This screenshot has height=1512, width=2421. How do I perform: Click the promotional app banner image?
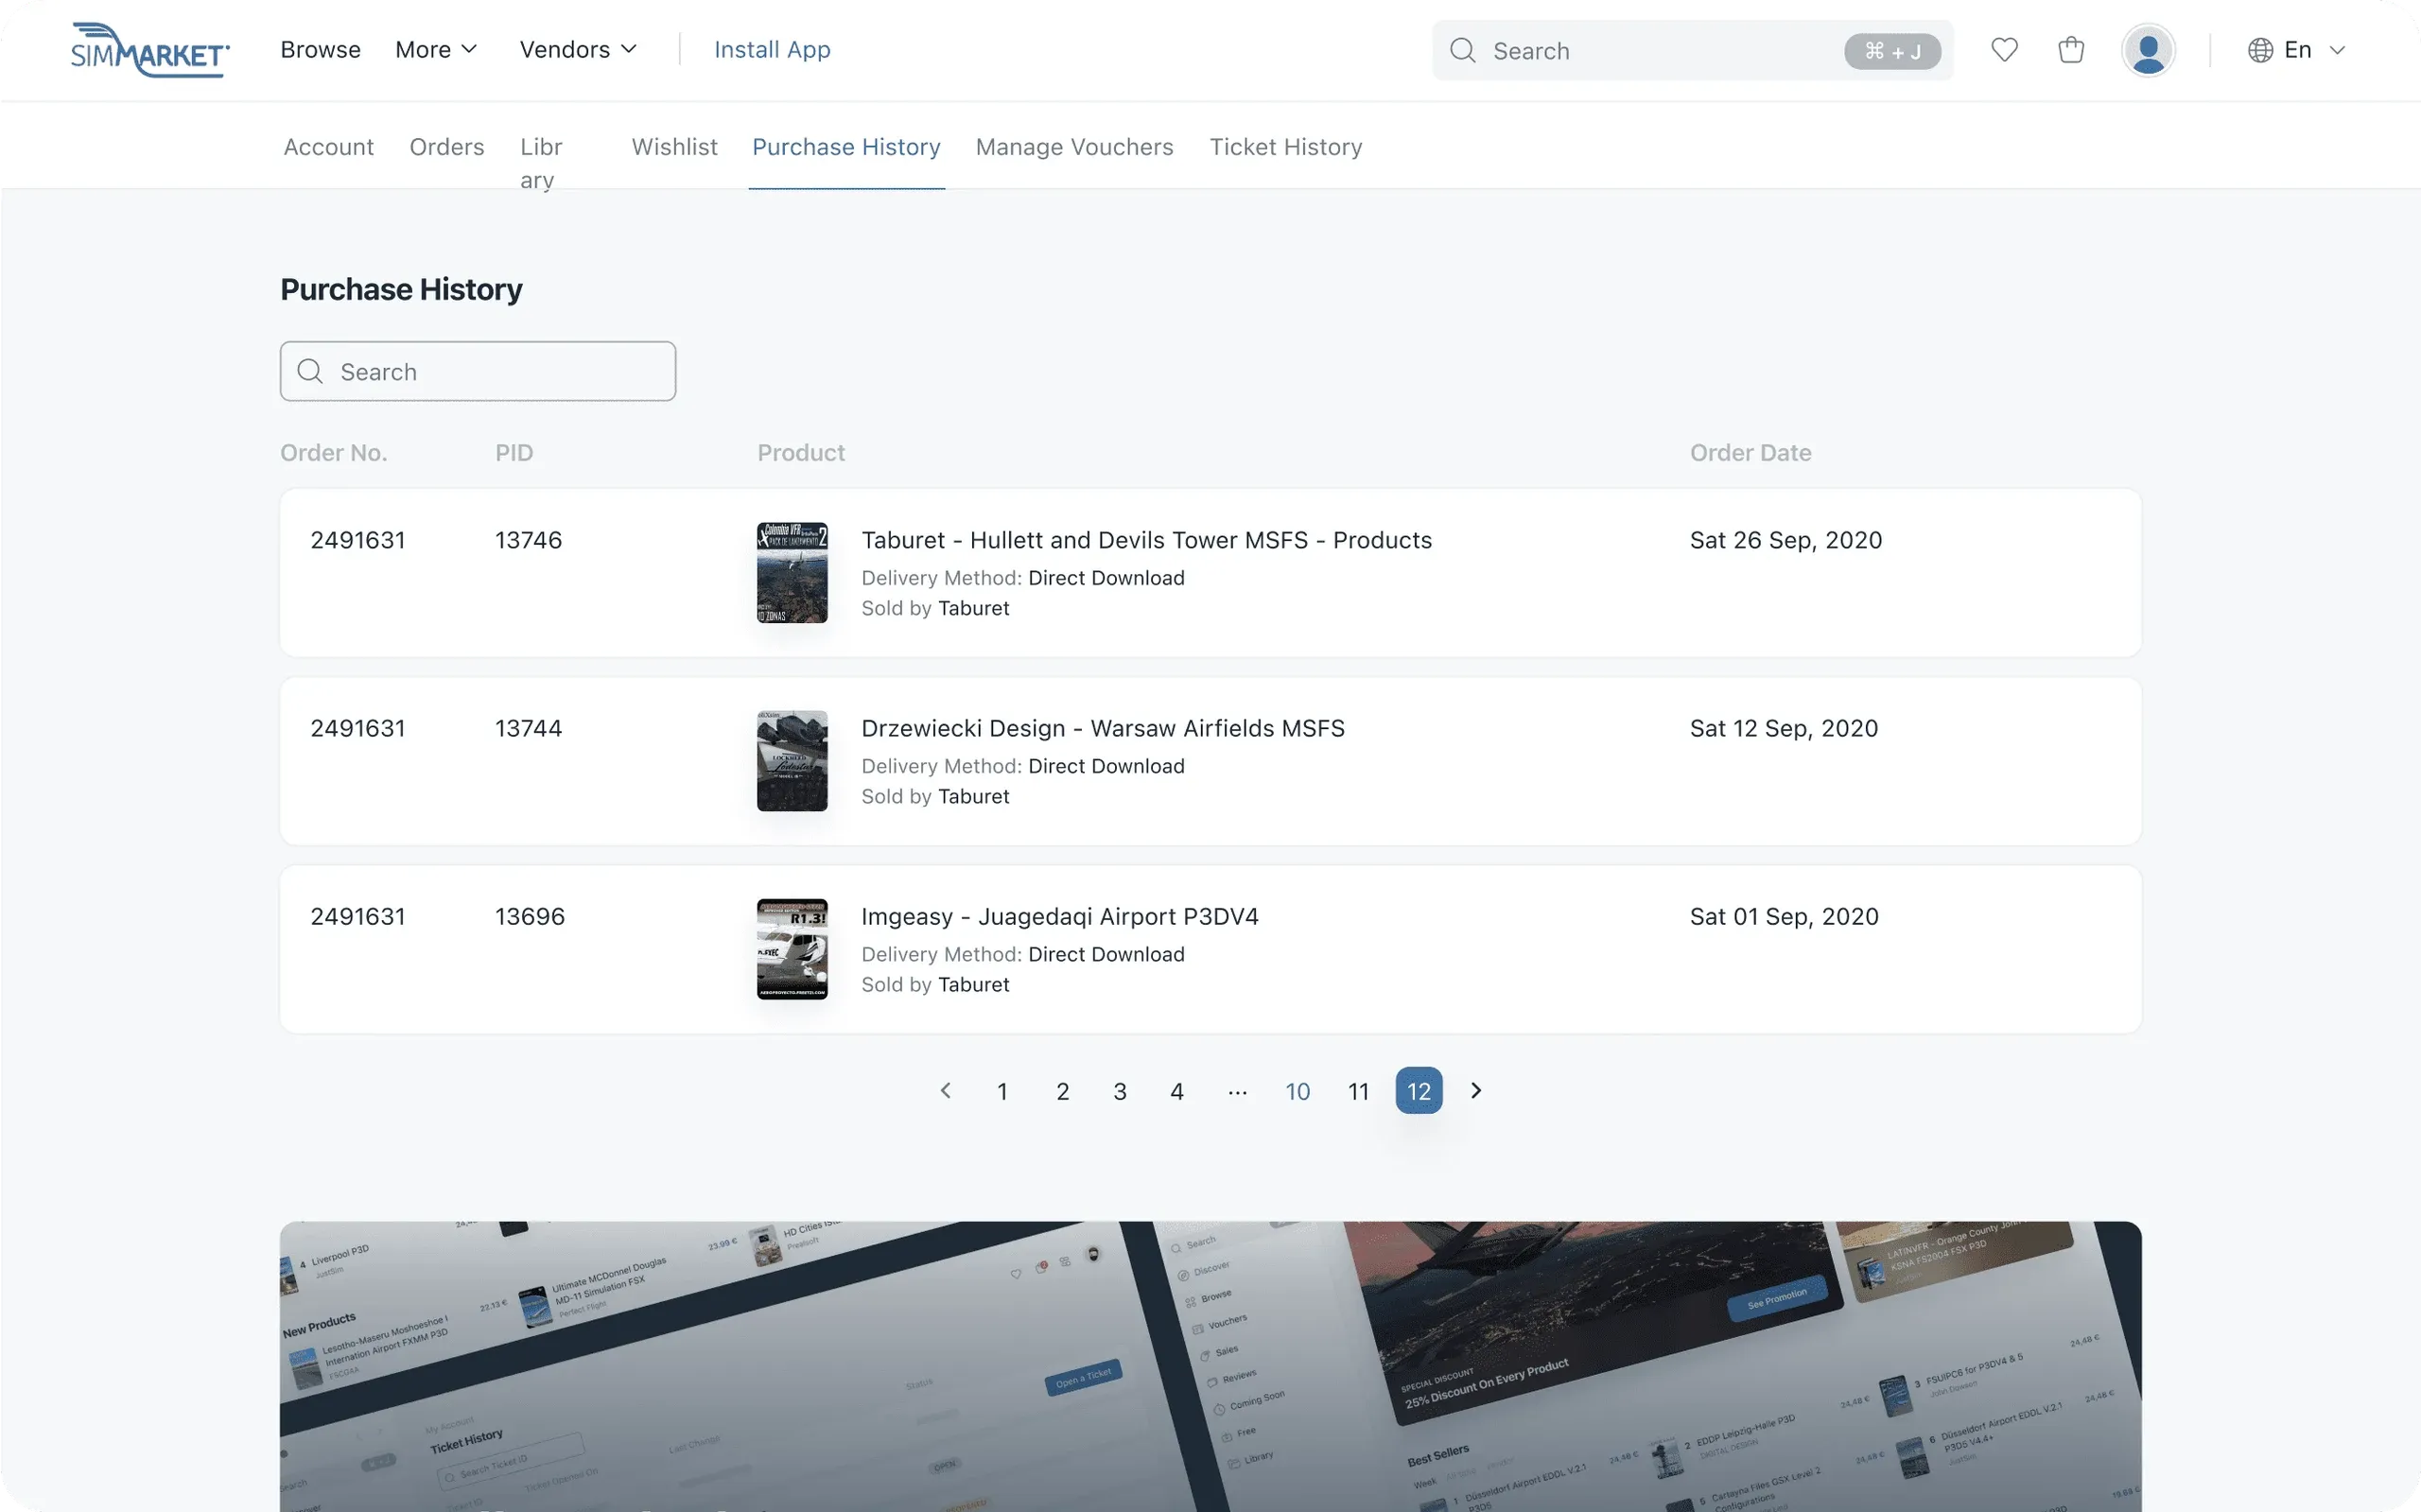[x=1210, y=1366]
